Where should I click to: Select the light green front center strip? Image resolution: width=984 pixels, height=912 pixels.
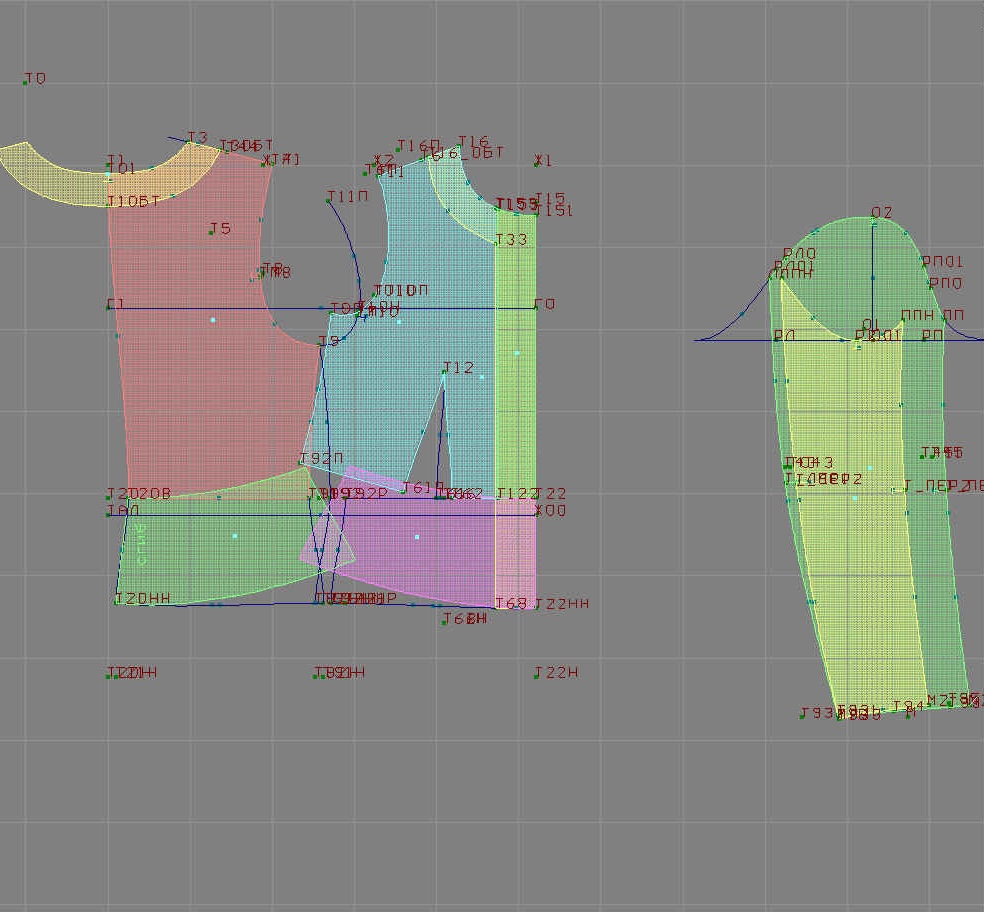point(516,400)
